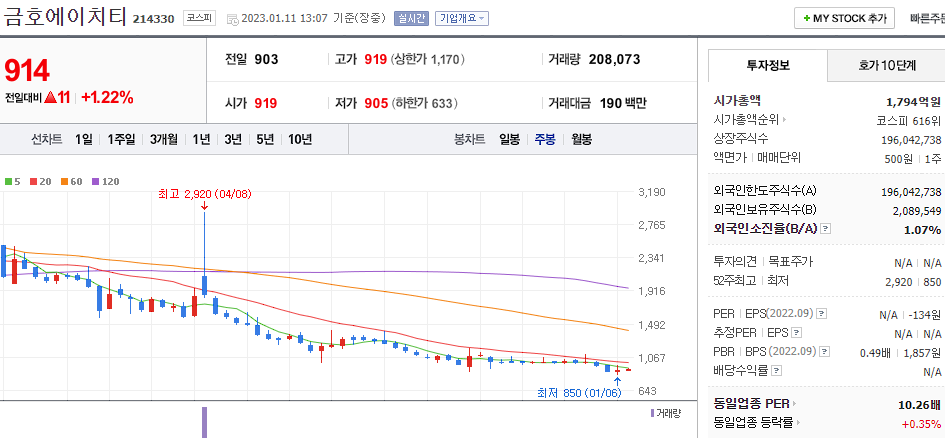Click the help icon next to BPS(2022.09)

[824, 351]
